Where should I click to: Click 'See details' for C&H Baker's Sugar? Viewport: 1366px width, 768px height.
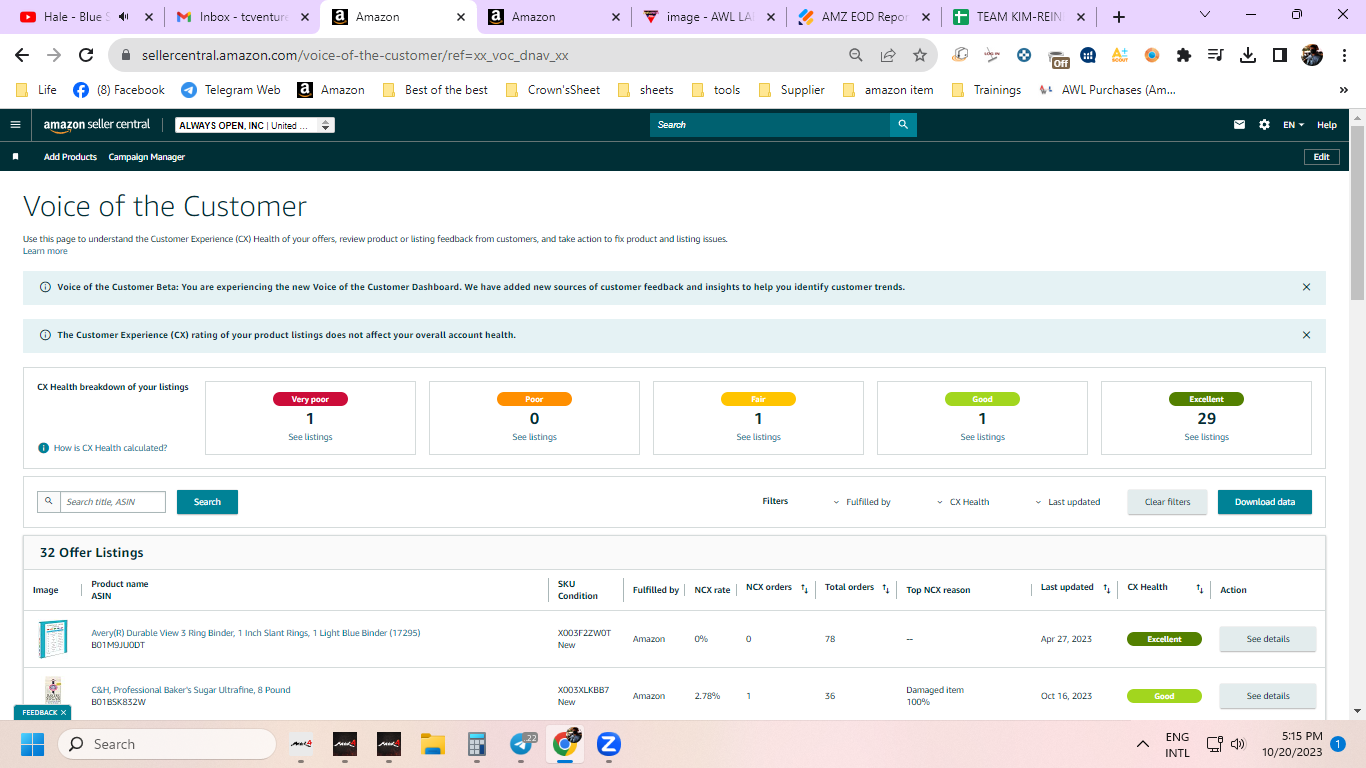point(1268,696)
